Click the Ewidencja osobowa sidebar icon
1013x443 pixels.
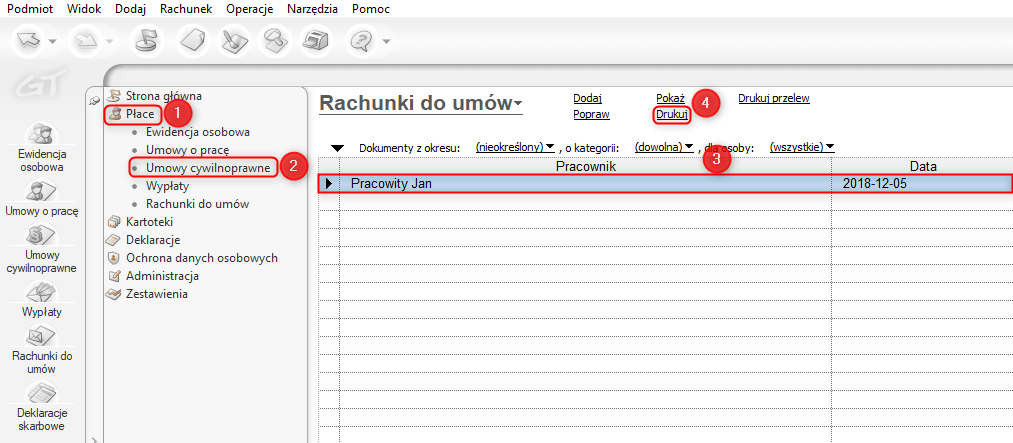41,134
